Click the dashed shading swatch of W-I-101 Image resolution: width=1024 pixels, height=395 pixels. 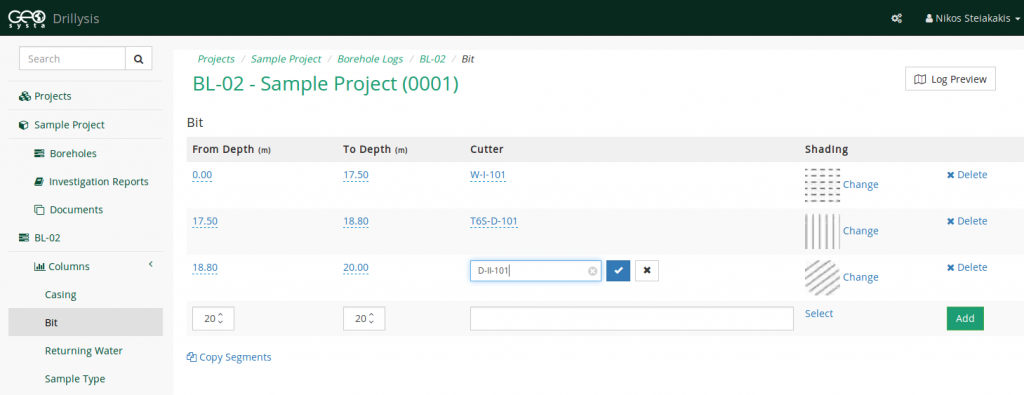(822, 185)
